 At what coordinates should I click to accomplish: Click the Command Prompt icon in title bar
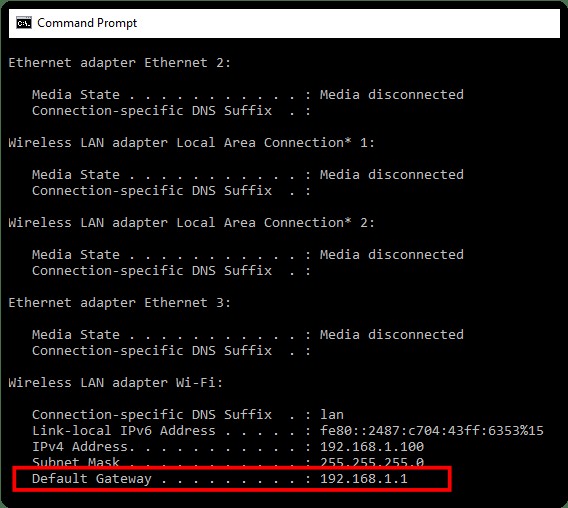[x=24, y=23]
